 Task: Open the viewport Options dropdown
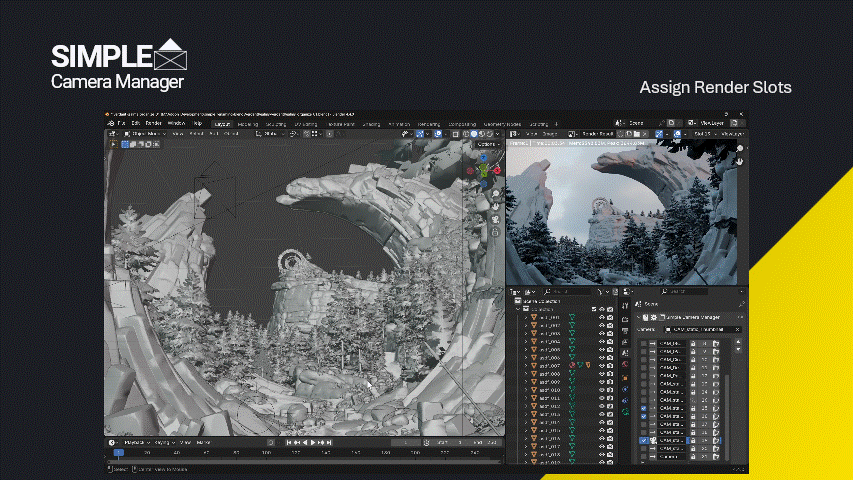pyautogui.click(x=487, y=144)
